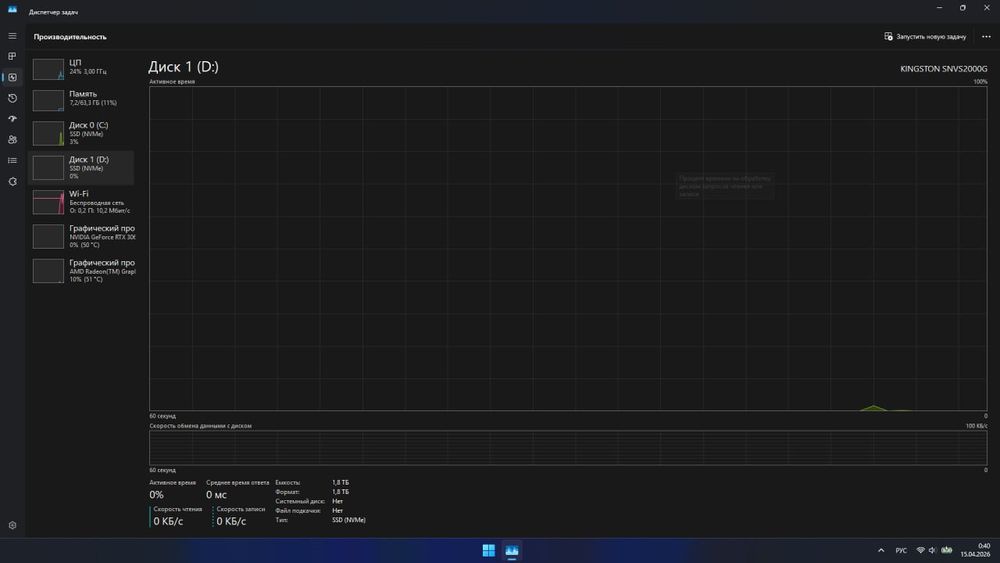The height and width of the screenshot is (563, 1000).
Task: Click the РУС language indicator
Action: coord(901,550)
